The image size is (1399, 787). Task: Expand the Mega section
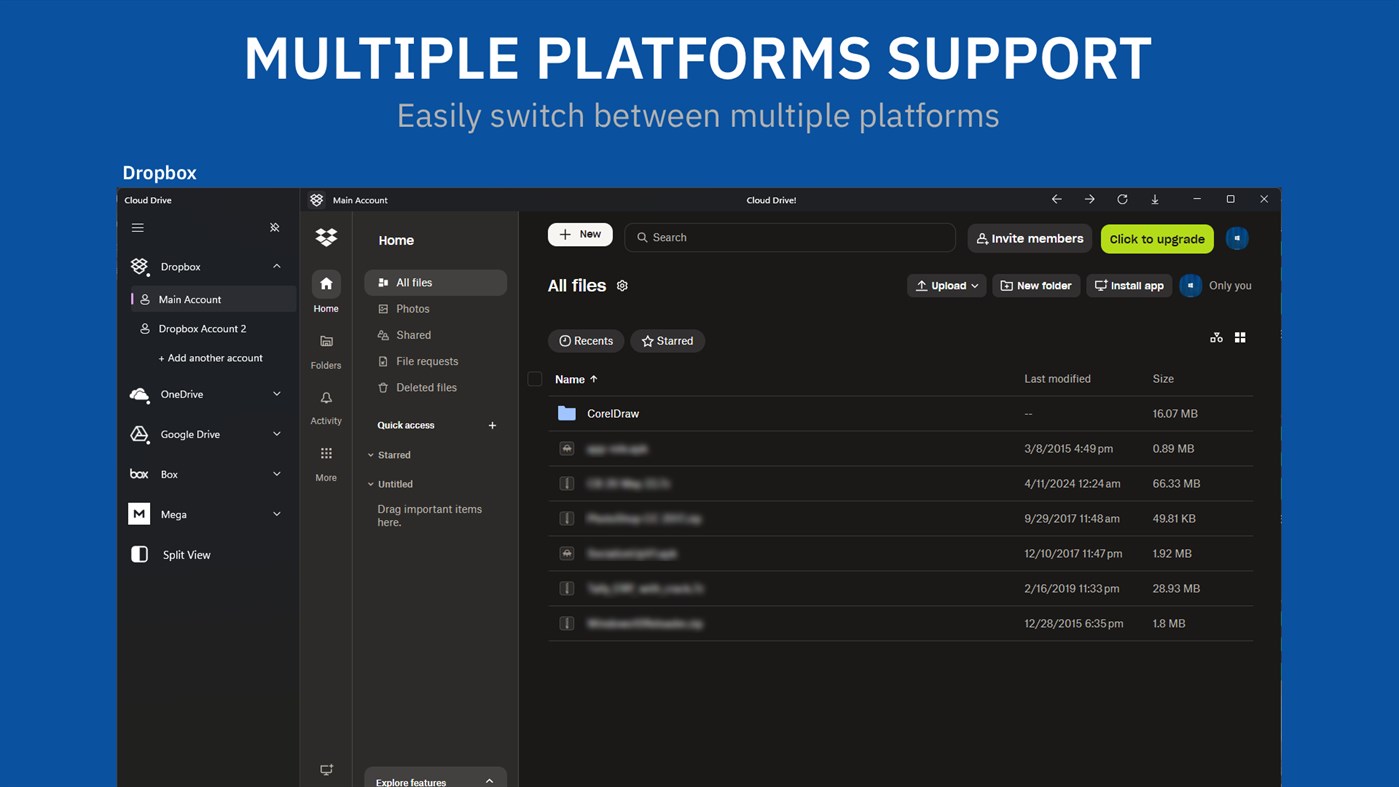point(277,514)
